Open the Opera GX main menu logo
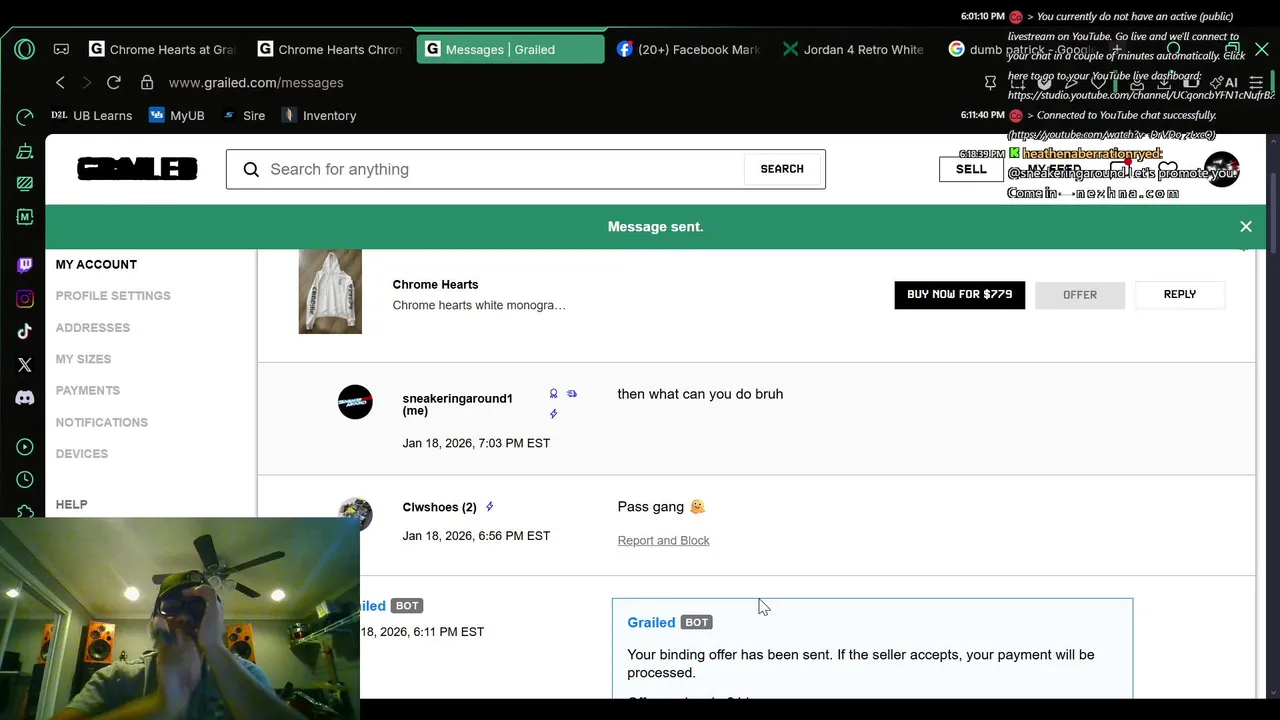Viewport: 1280px width, 720px height. 25,49
